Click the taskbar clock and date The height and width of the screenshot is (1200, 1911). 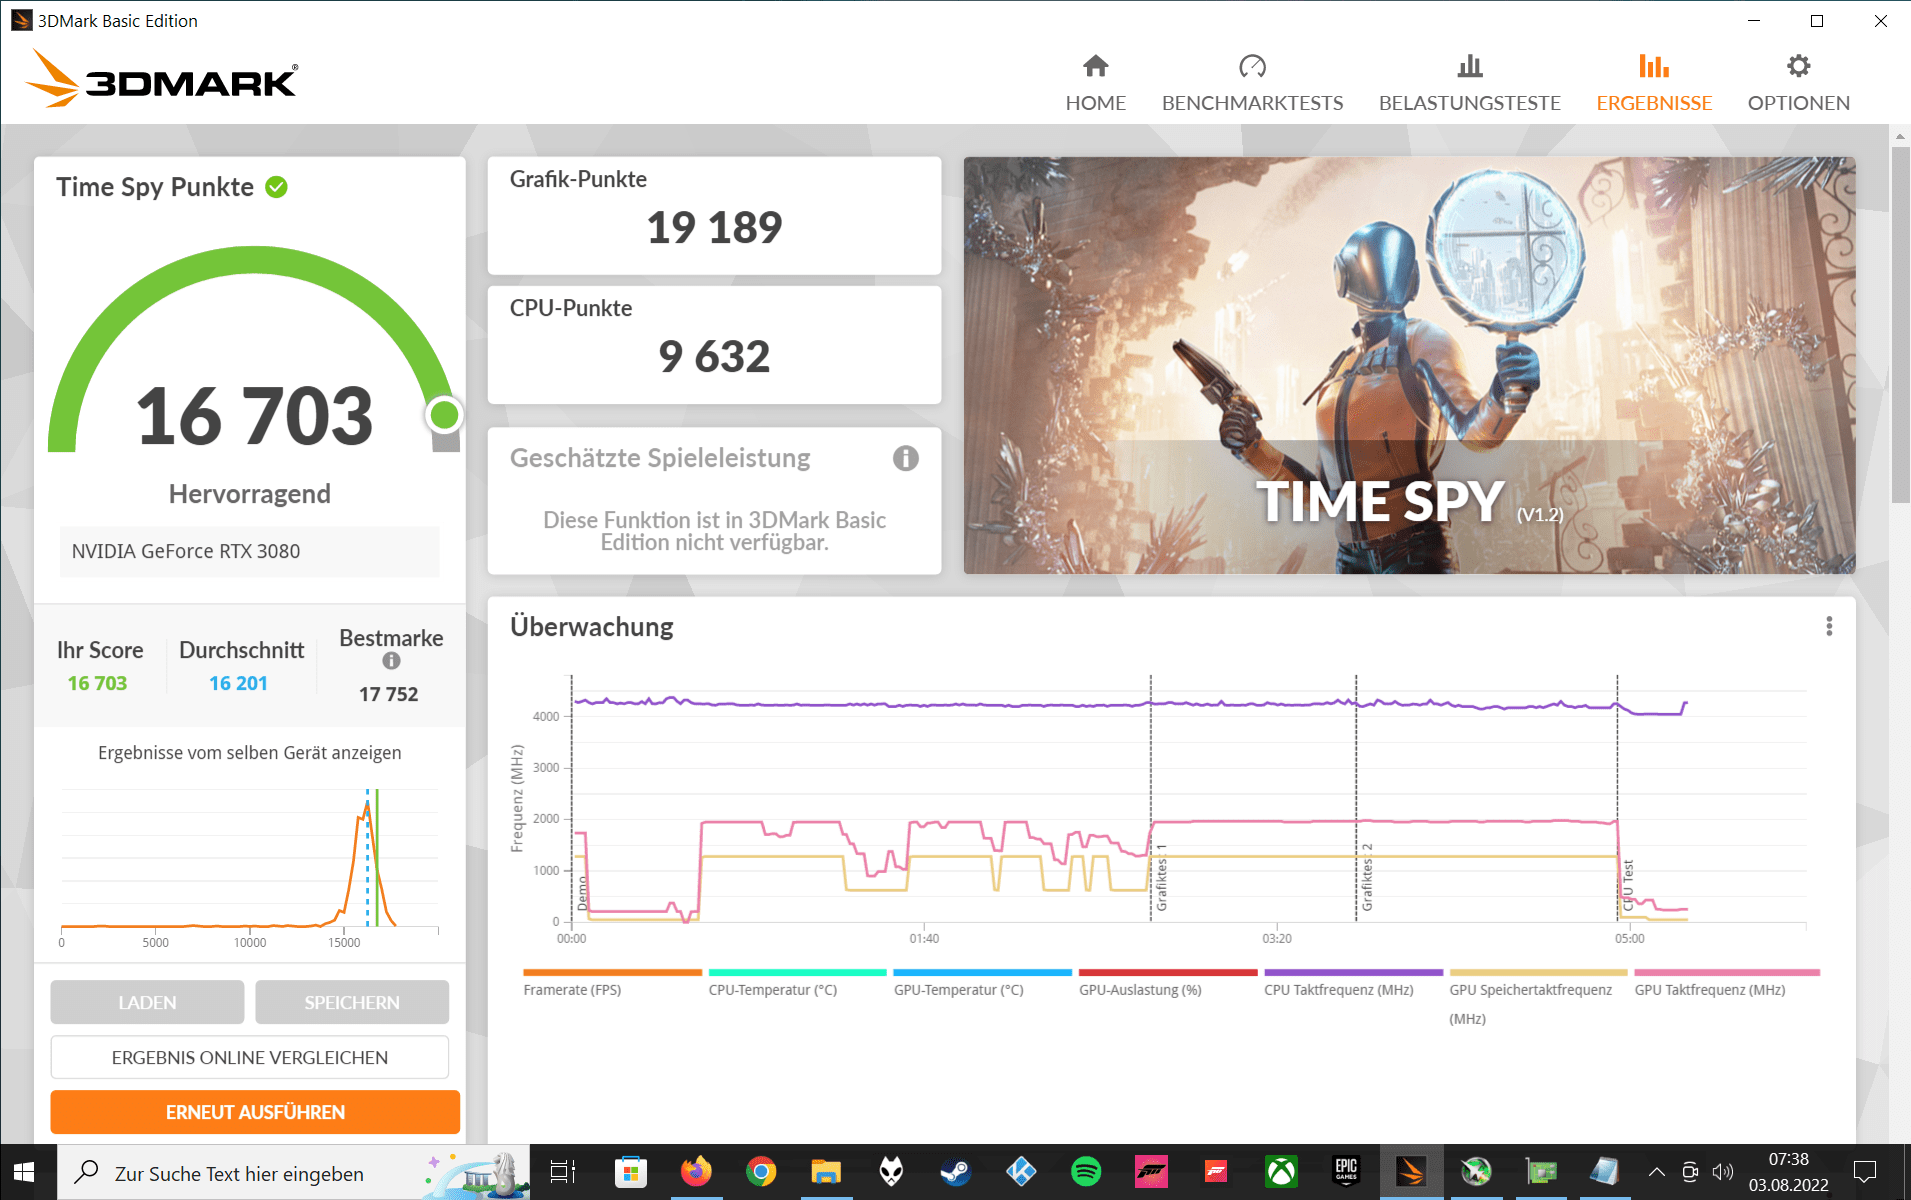pos(1788,1172)
